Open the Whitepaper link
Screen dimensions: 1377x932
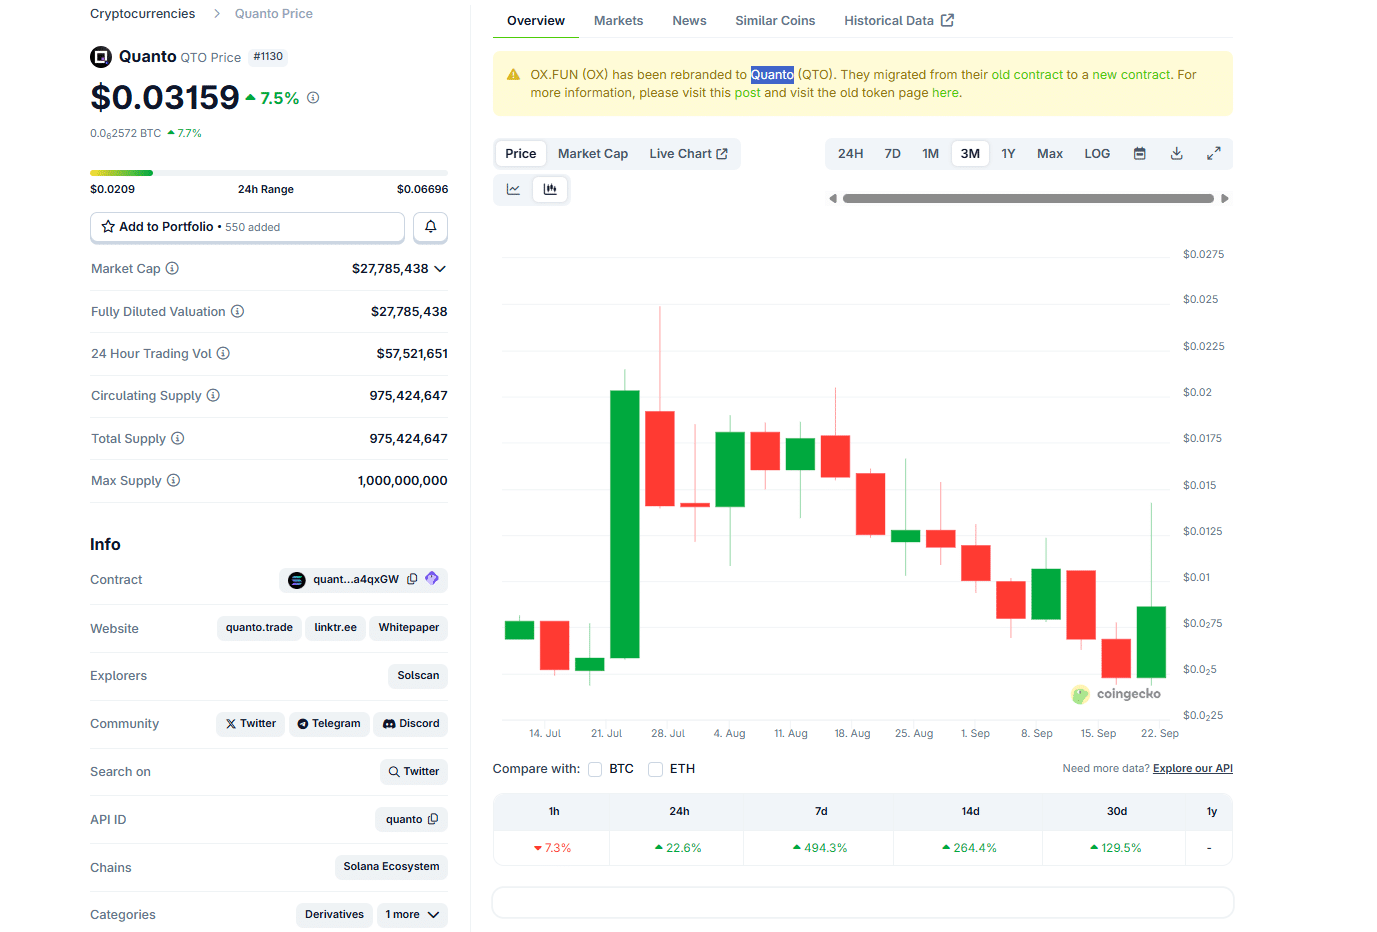408,627
